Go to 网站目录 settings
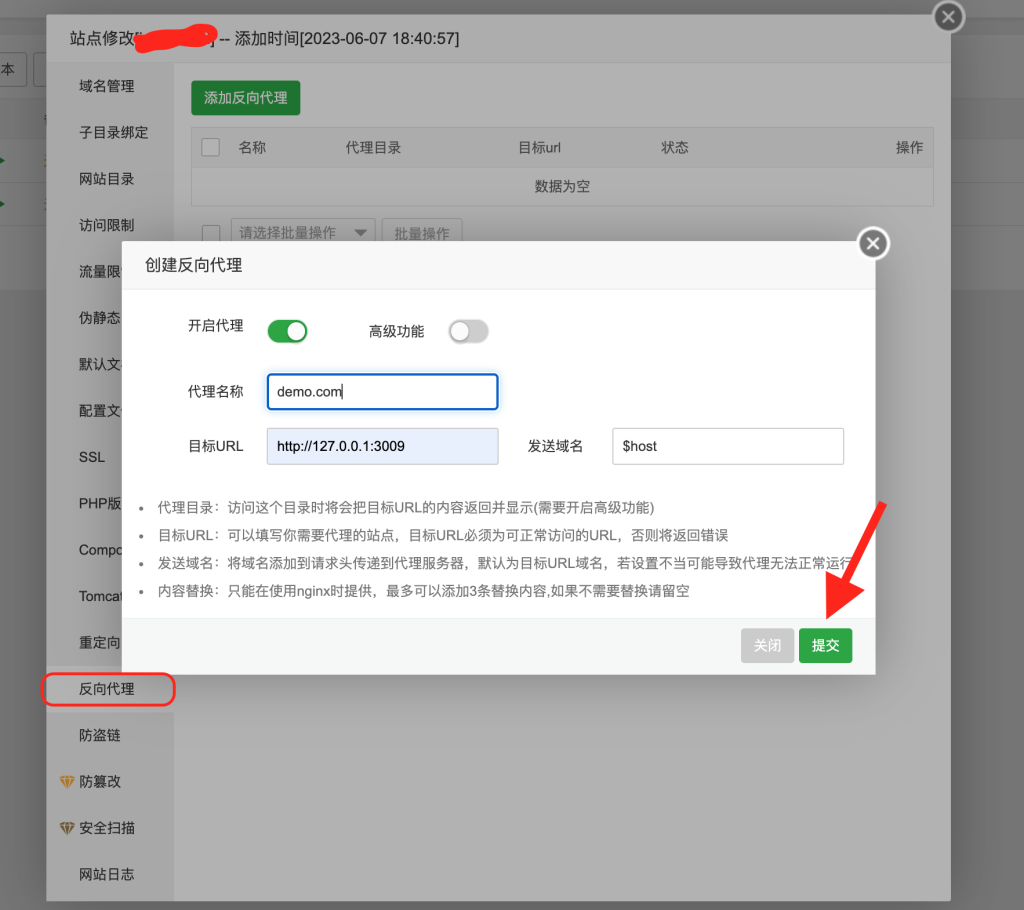 (106, 179)
